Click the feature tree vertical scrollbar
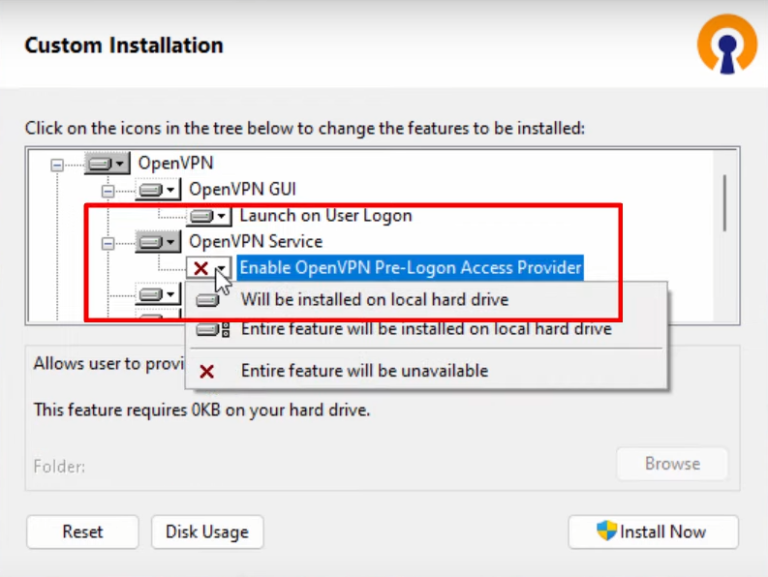 click(724, 200)
